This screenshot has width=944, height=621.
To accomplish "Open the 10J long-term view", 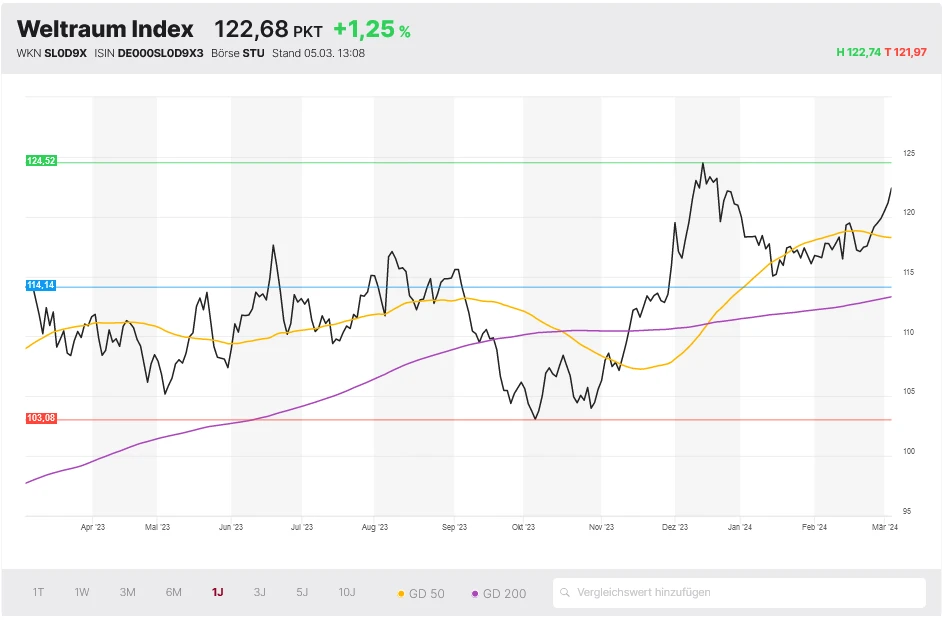I will coord(347,593).
